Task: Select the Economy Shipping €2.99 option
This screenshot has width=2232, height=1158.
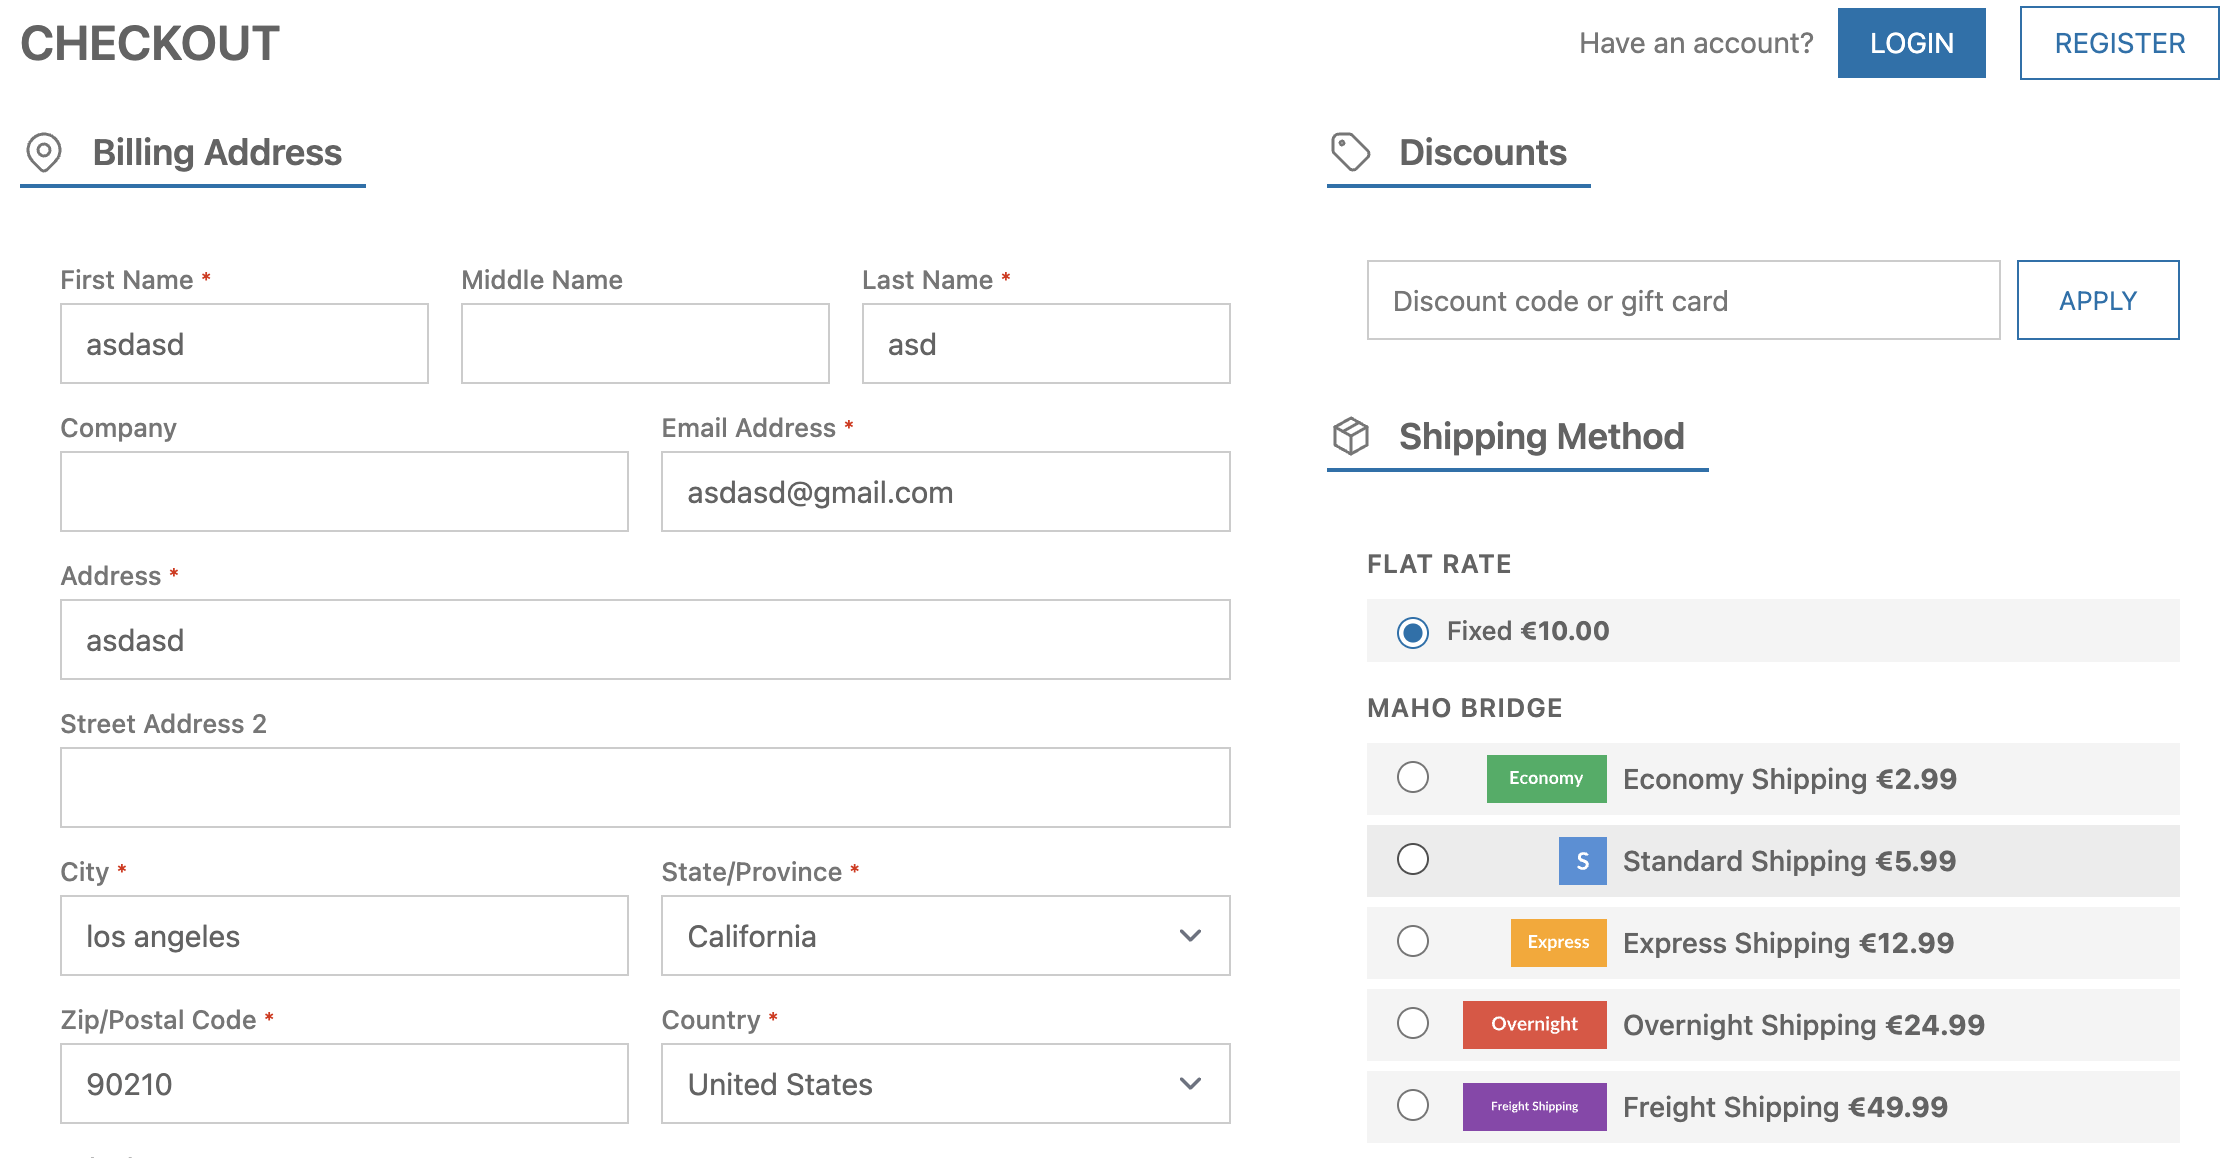Action: 1412,778
